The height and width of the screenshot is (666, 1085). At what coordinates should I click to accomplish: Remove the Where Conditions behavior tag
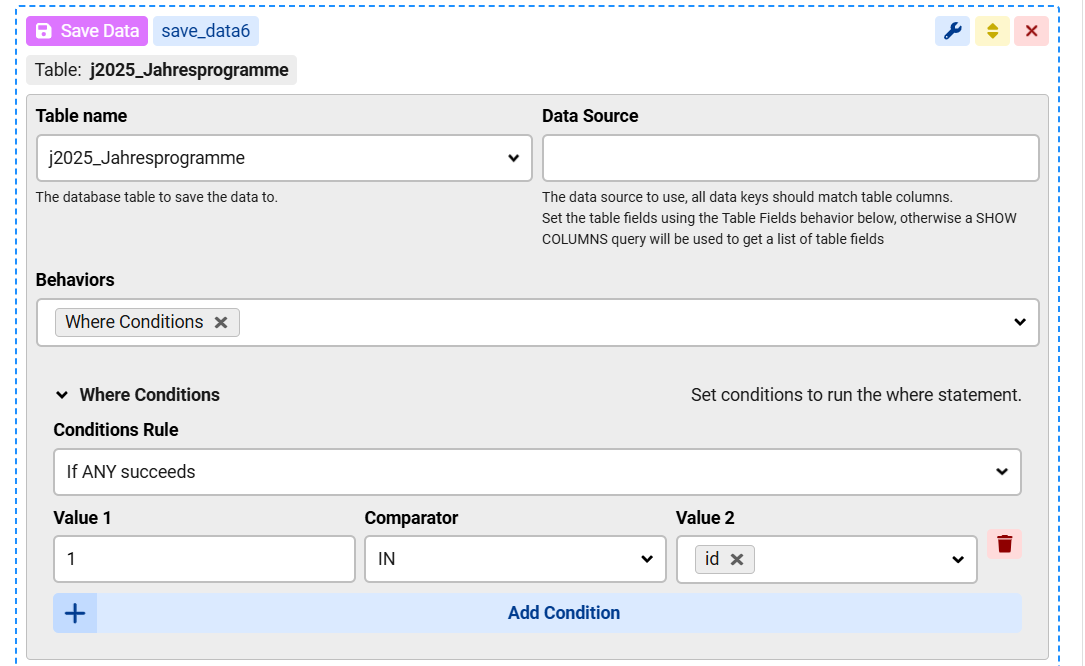tap(221, 322)
